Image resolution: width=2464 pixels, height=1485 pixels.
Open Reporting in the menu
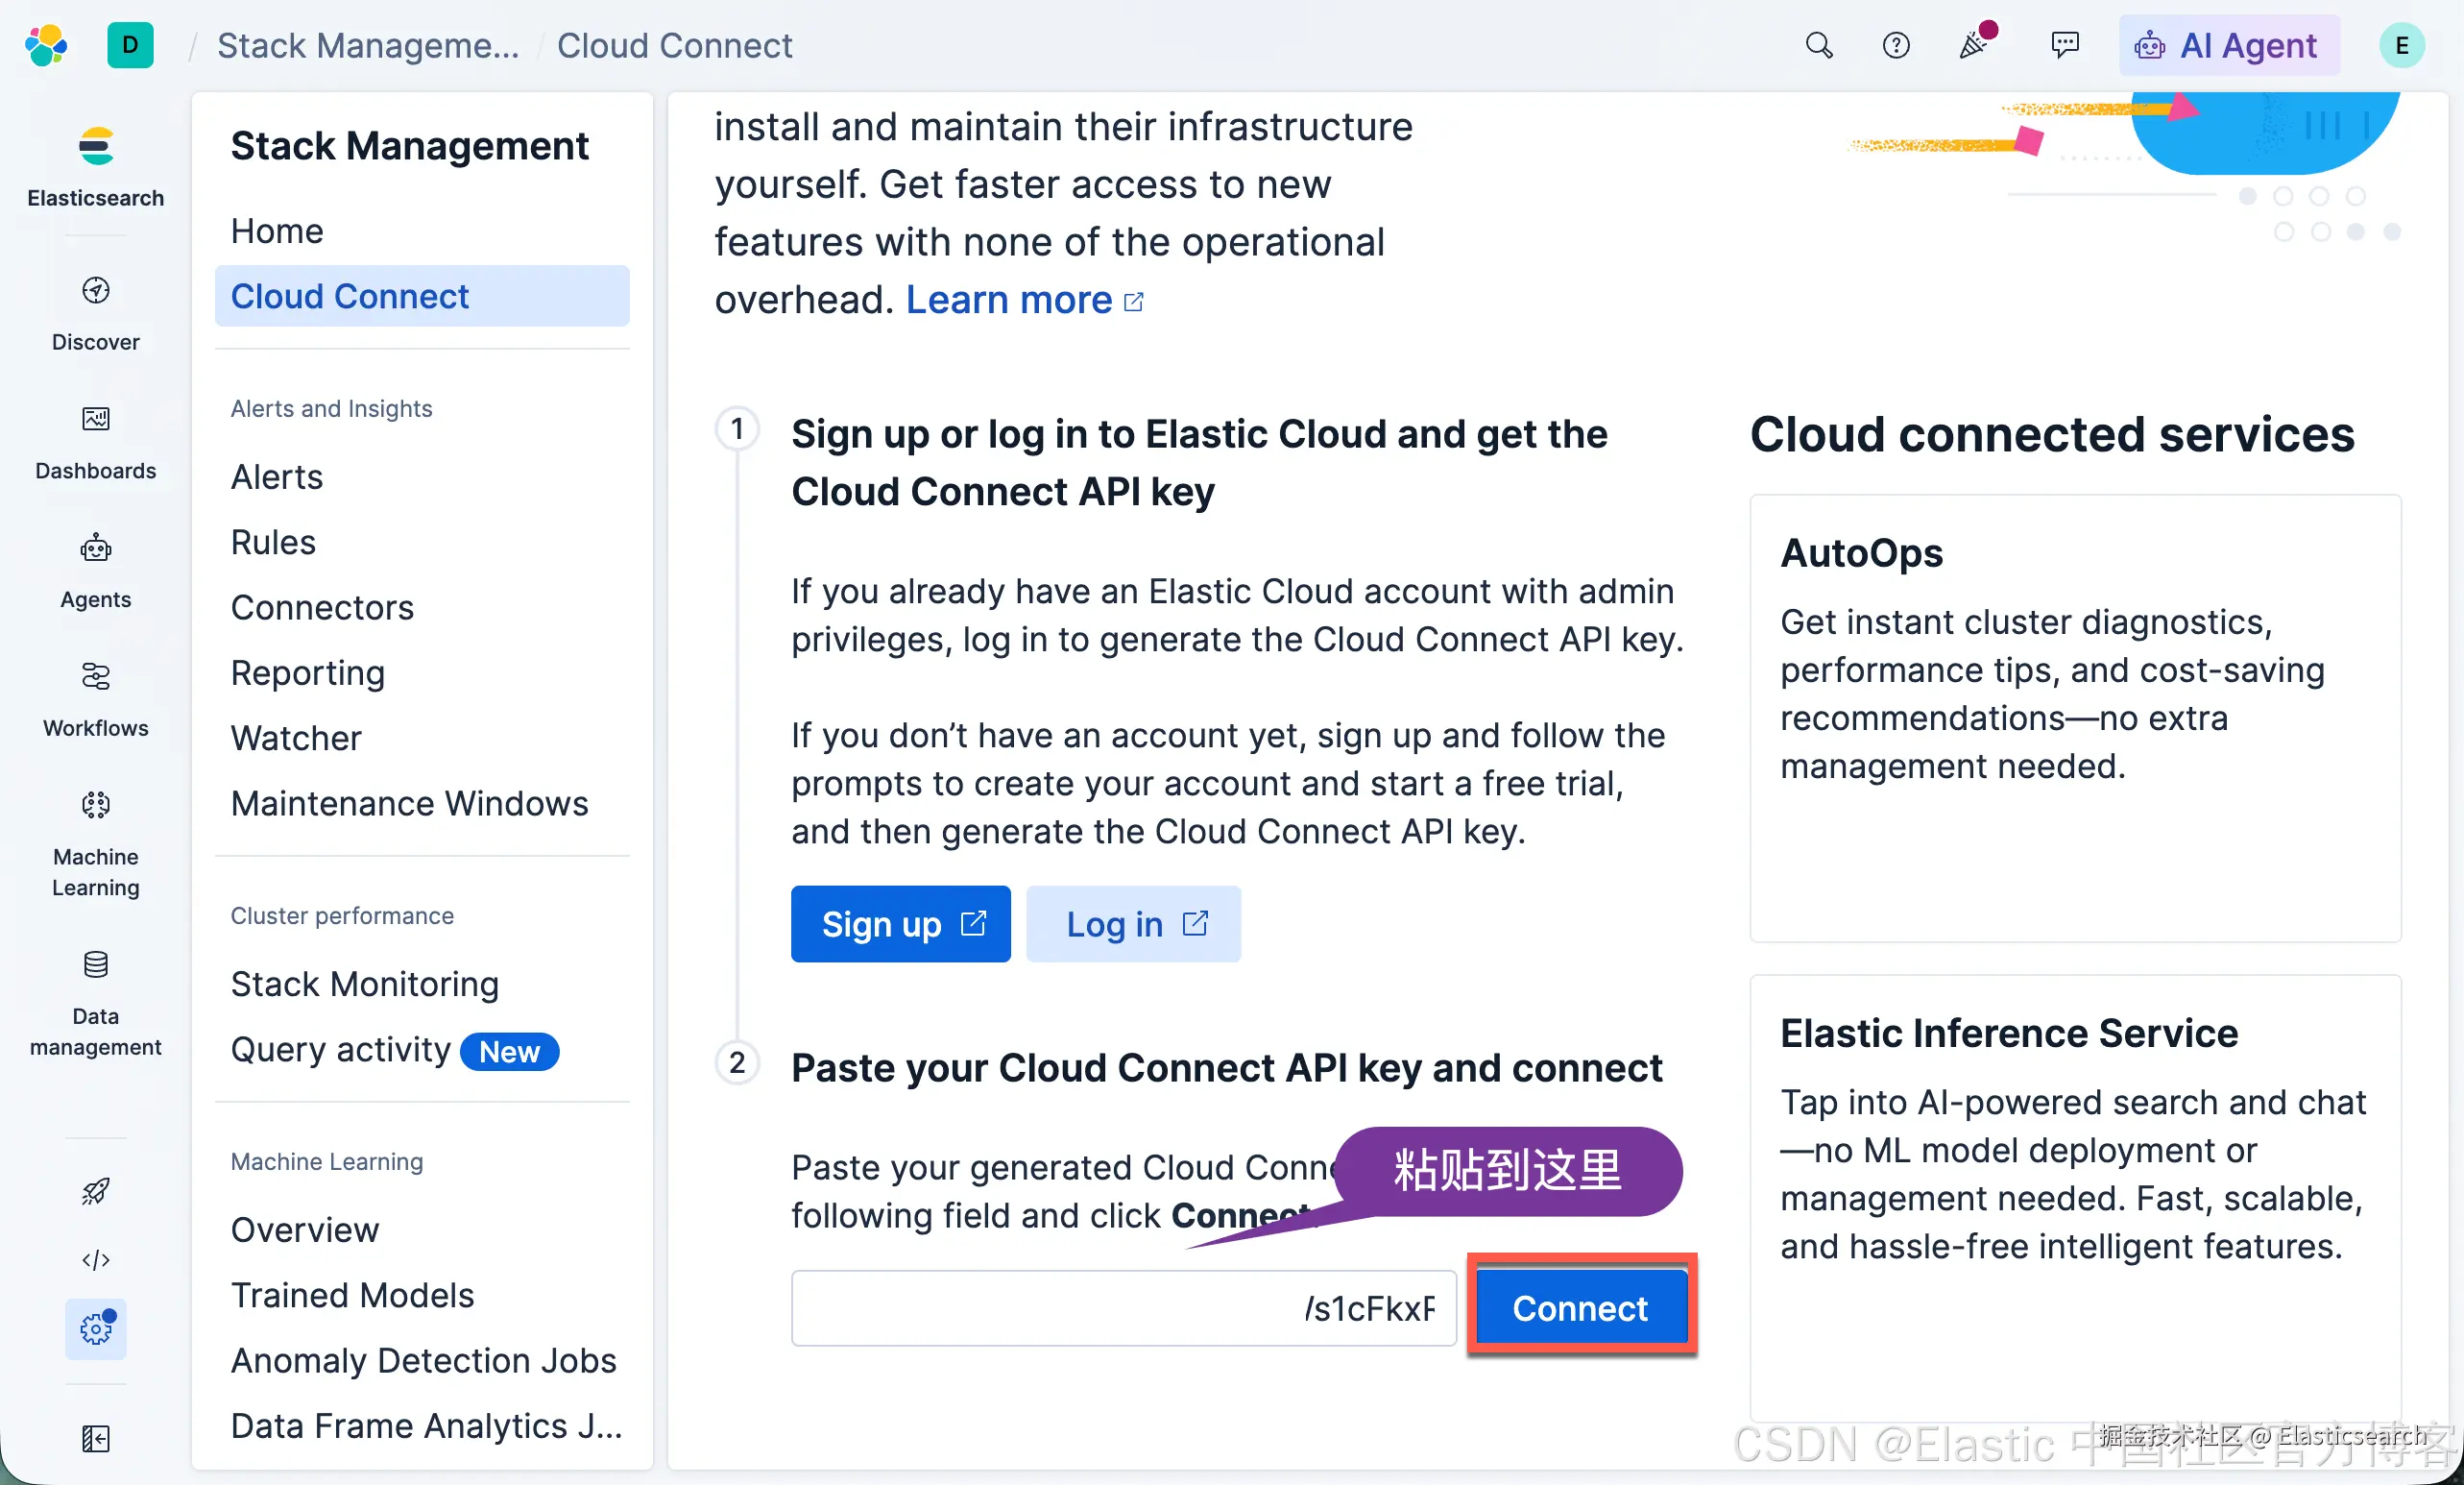[x=307, y=672]
